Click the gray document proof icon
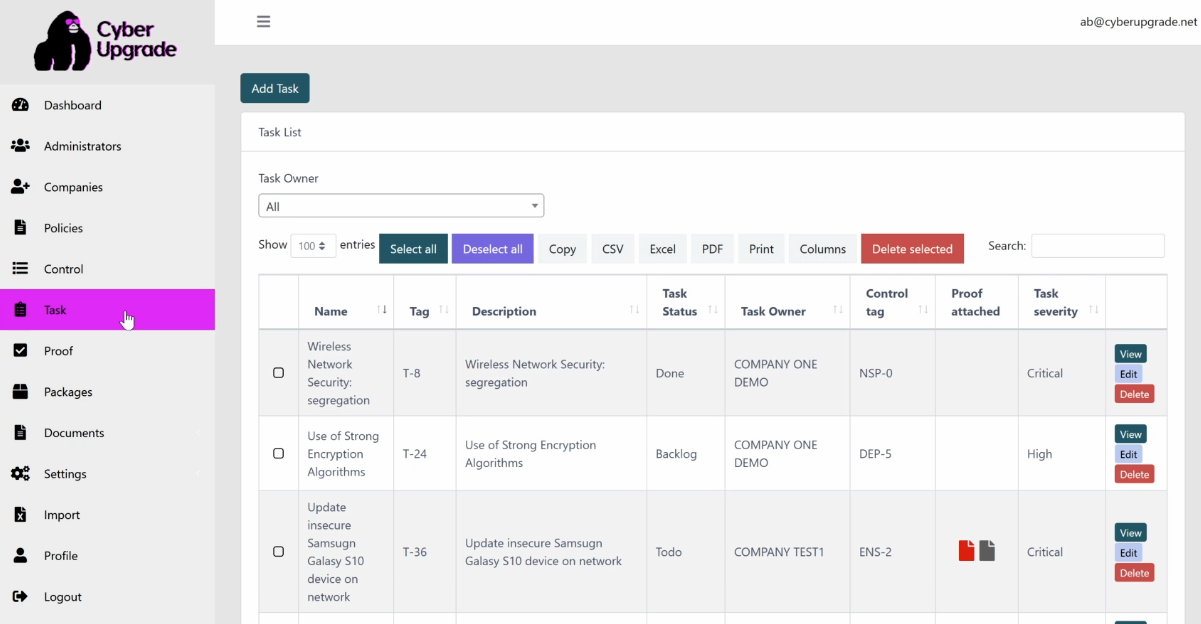1201x624 pixels. (987, 550)
